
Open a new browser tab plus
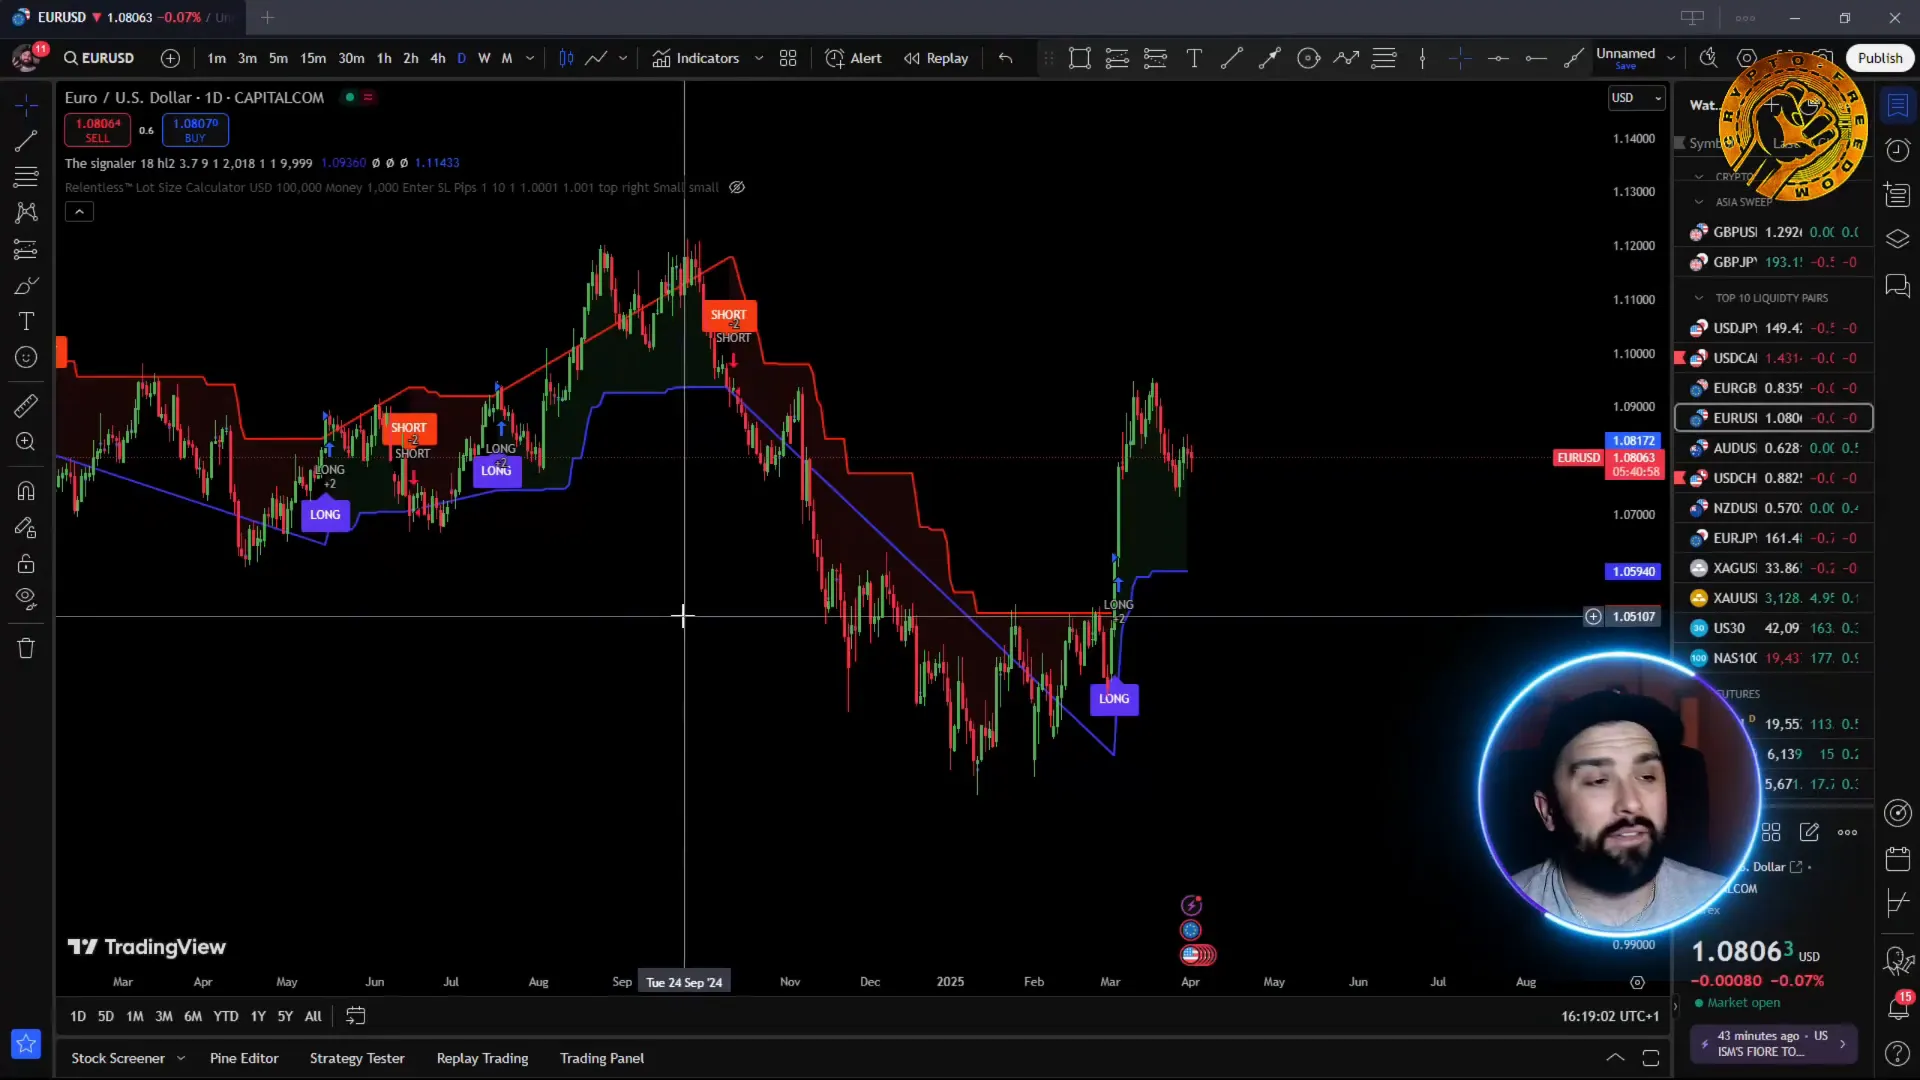pyautogui.click(x=267, y=17)
